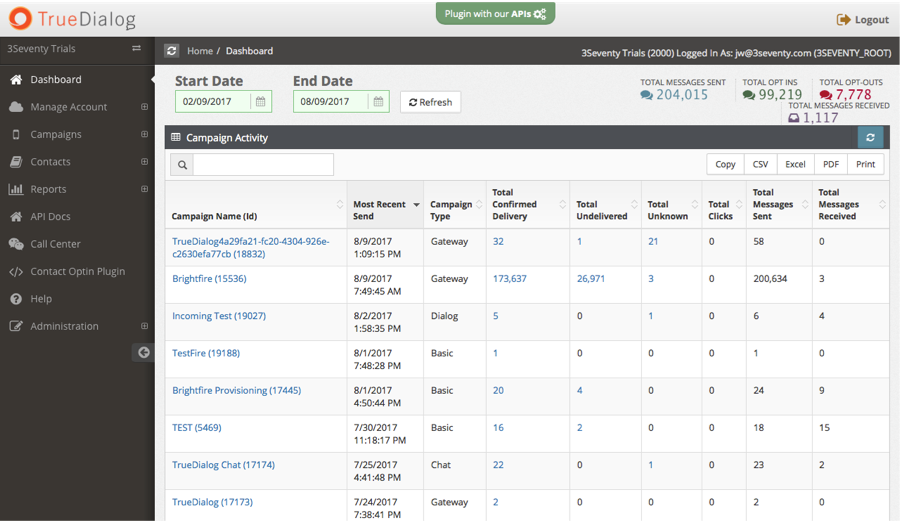Click the TrueDialog logo
The height and width of the screenshot is (521, 900).
point(72,19)
